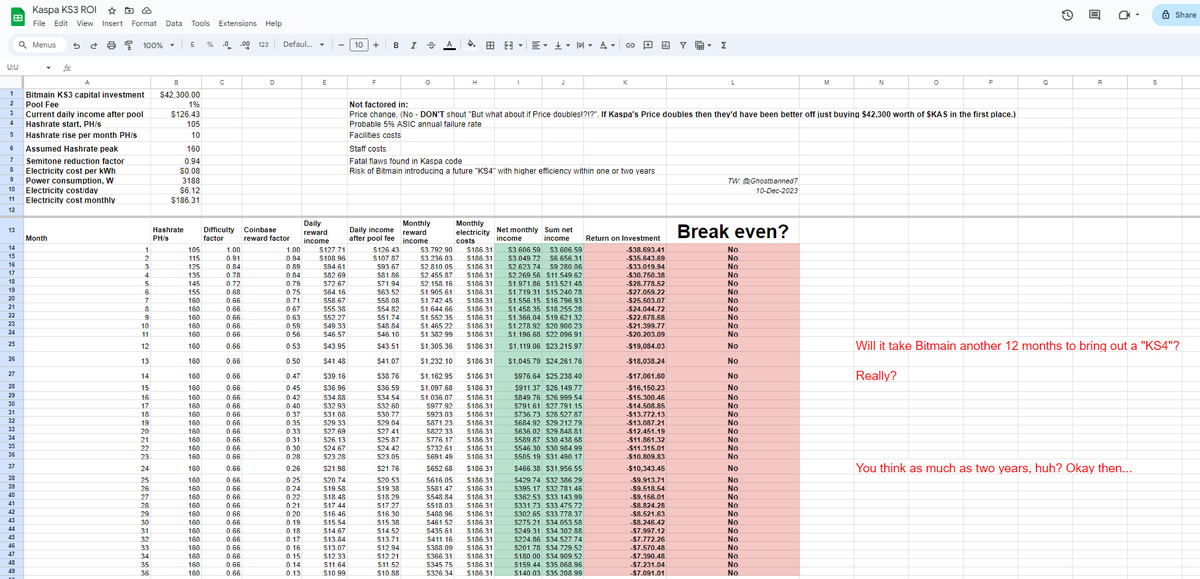Open text rotation dropdown
The width and height of the screenshot is (1200, 579).
click(x=608, y=45)
